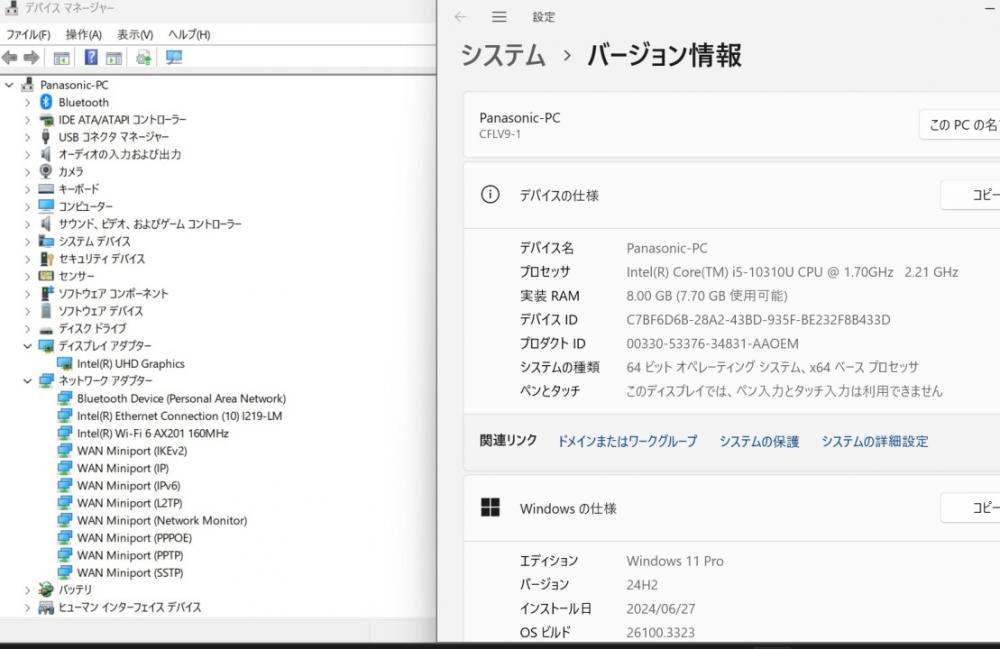Viewport: 1000px width, 649px height.
Task: Expand the コンピューター category arrow
Action: [27, 207]
